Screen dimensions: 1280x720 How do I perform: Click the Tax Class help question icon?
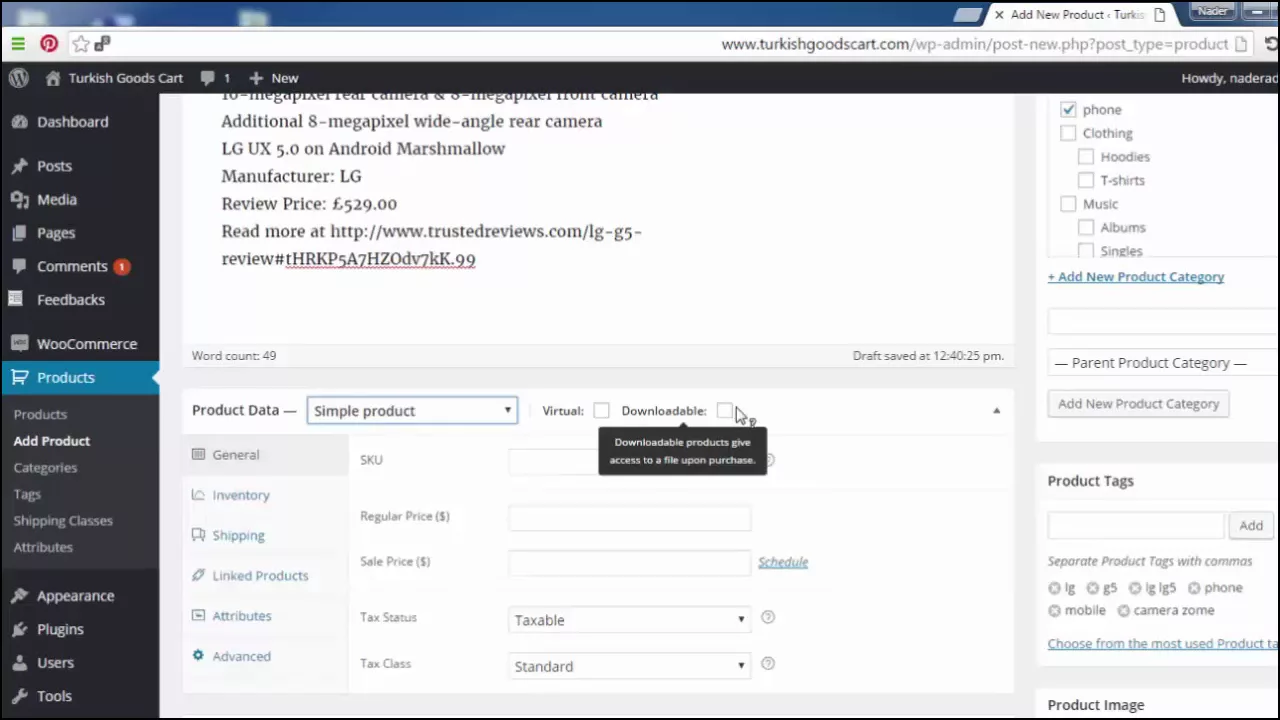(768, 664)
